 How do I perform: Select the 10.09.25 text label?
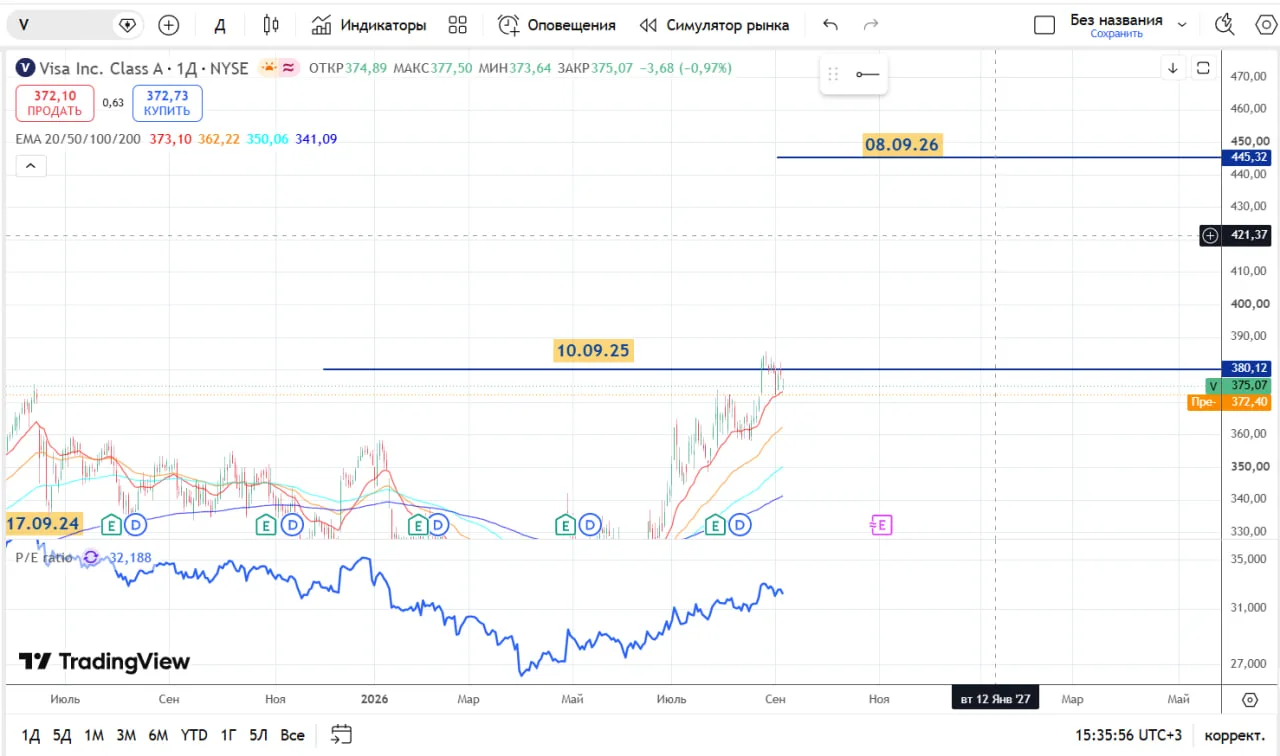[594, 350]
